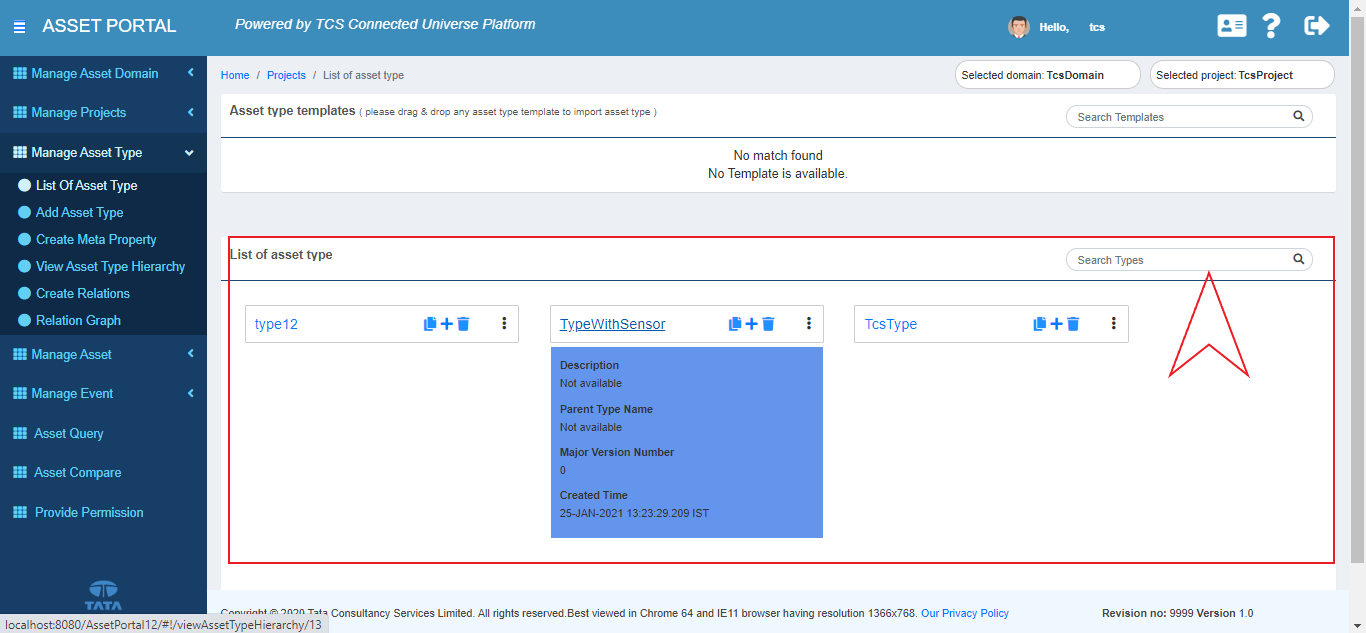Image resolution: width=1366 pixels, height=633 pixels.
Task: Expand Manage Asset menu
Action: pos(190,354)
